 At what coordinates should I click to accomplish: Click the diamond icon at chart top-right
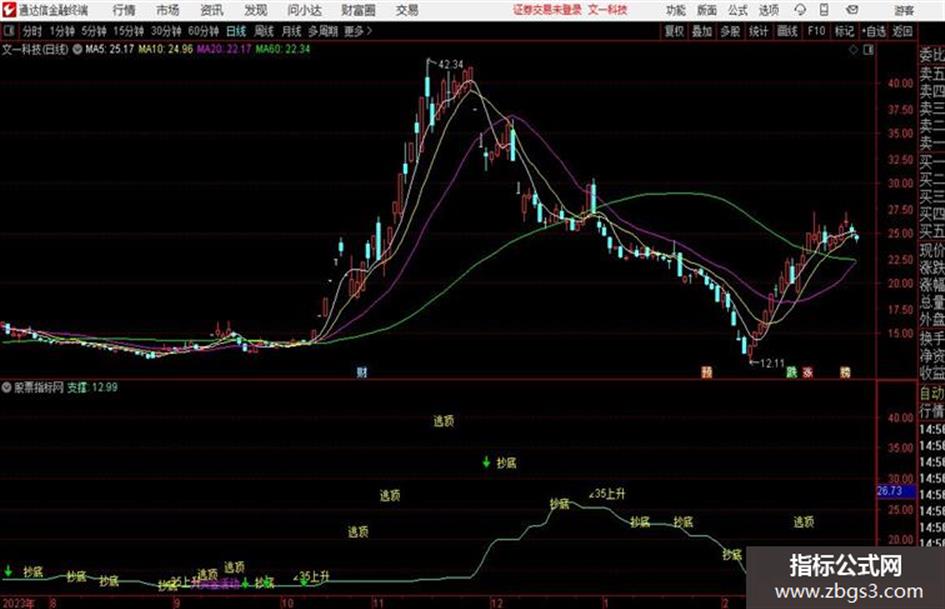[x=853, y=50]
